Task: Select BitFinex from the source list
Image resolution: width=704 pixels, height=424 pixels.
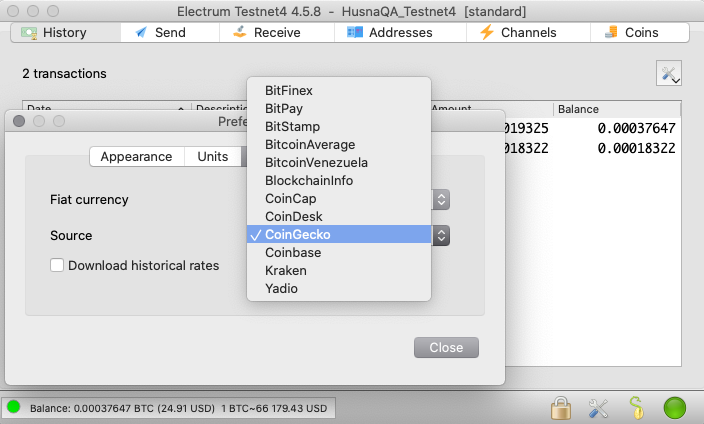Action: (339, 91)
